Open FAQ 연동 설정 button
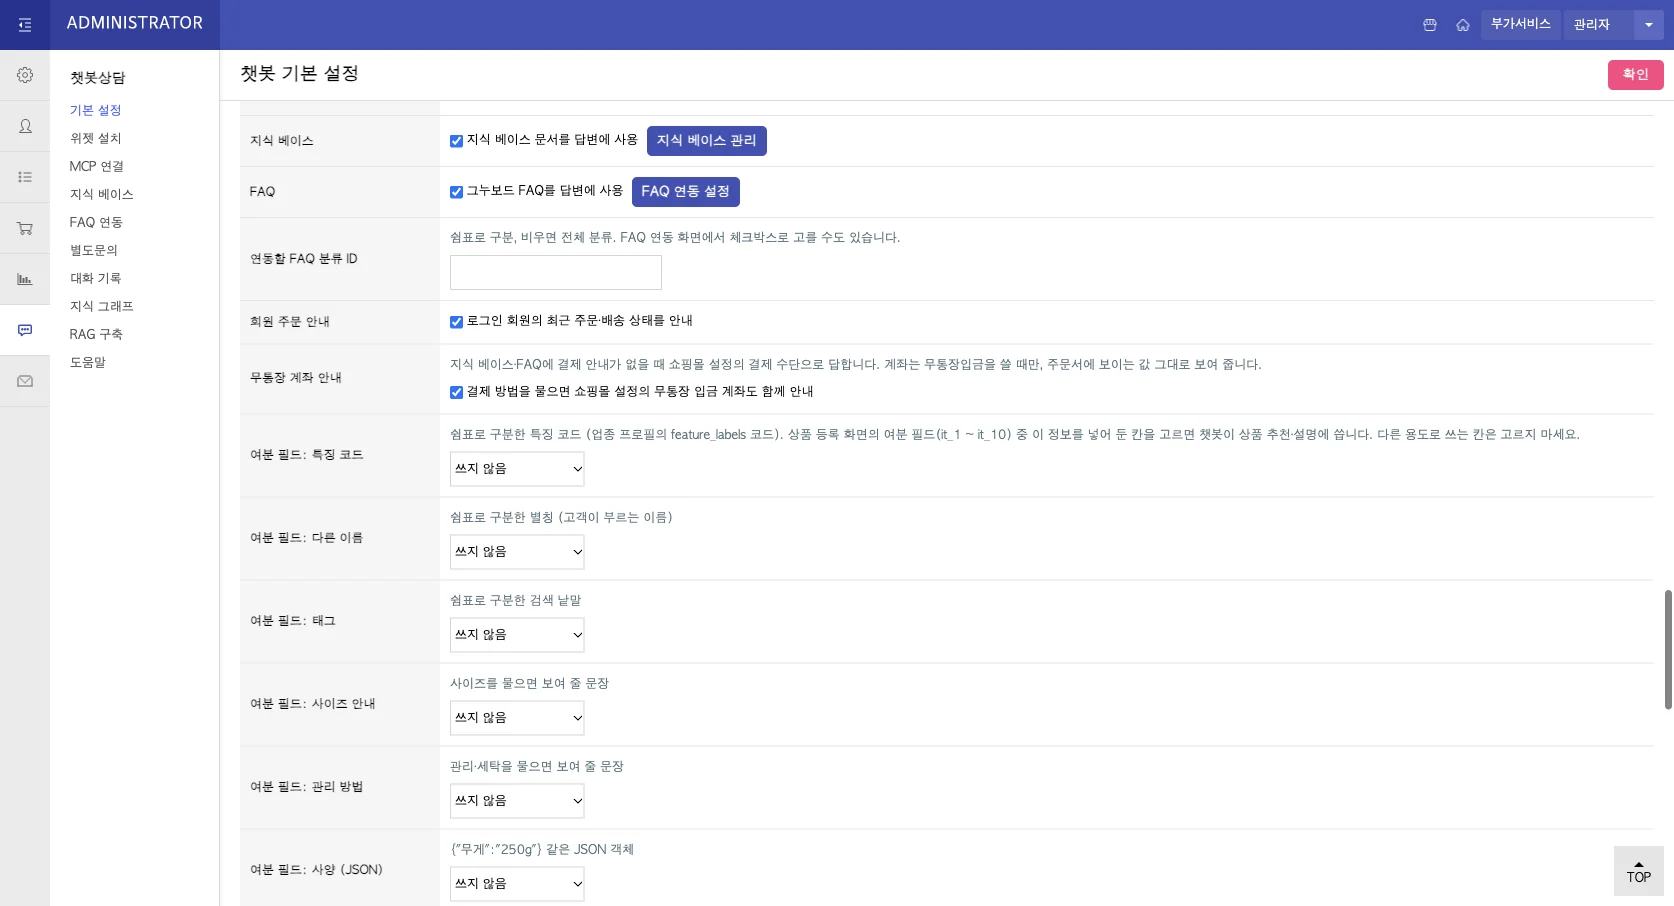Image resolution: width=1674 pixels, height=906 pixels. (x=685, y=192)
